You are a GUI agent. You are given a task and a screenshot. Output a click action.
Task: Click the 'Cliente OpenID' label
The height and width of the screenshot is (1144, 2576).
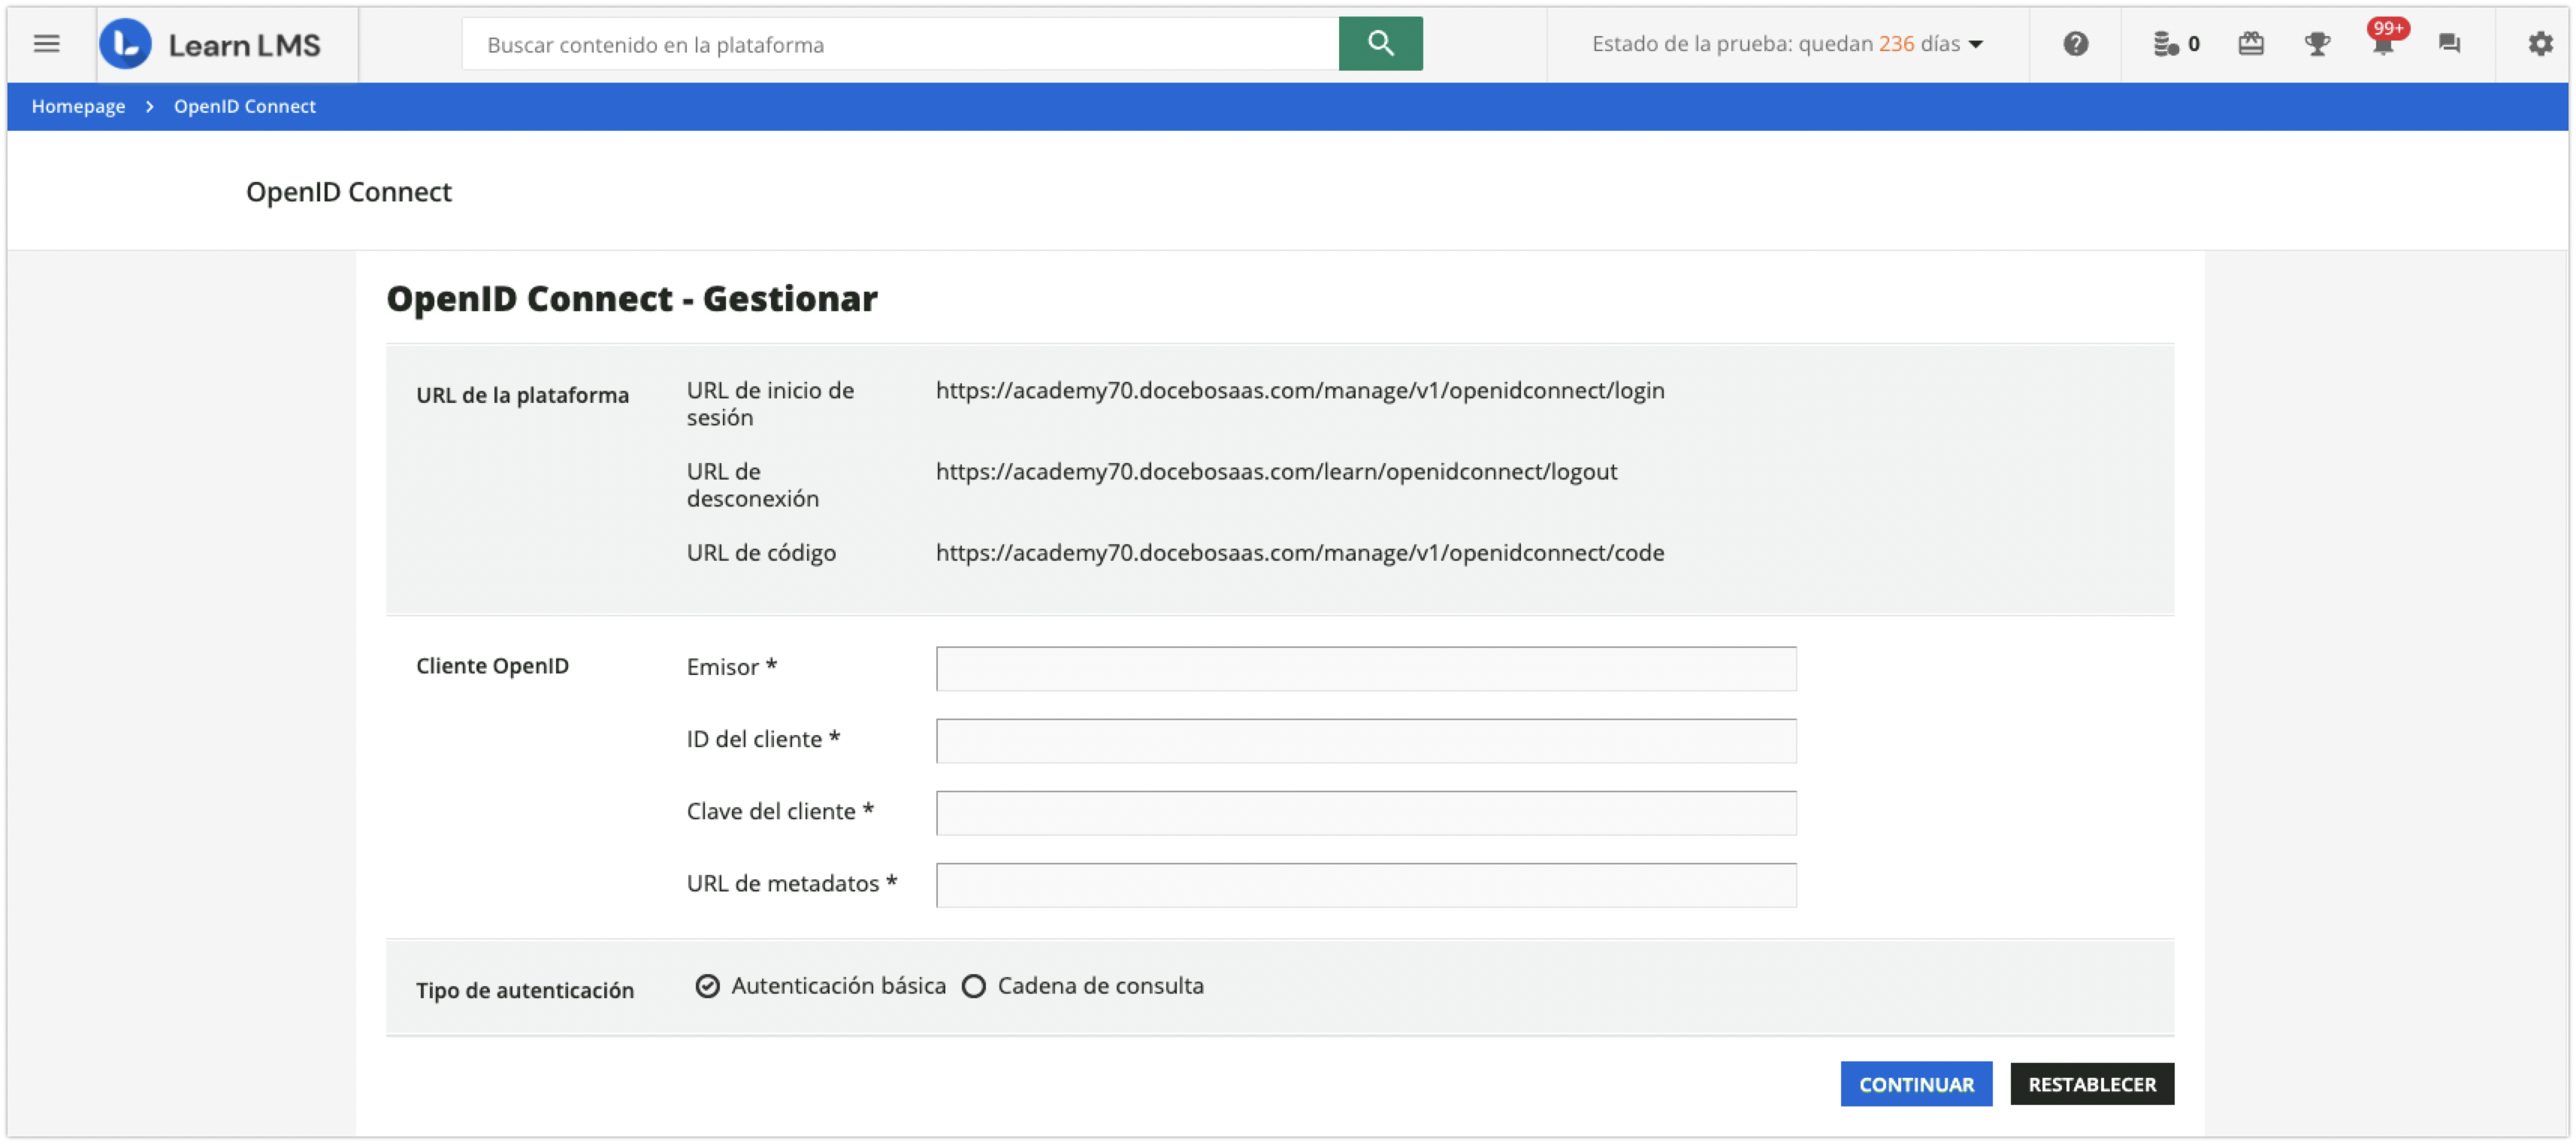pos(492,666)
